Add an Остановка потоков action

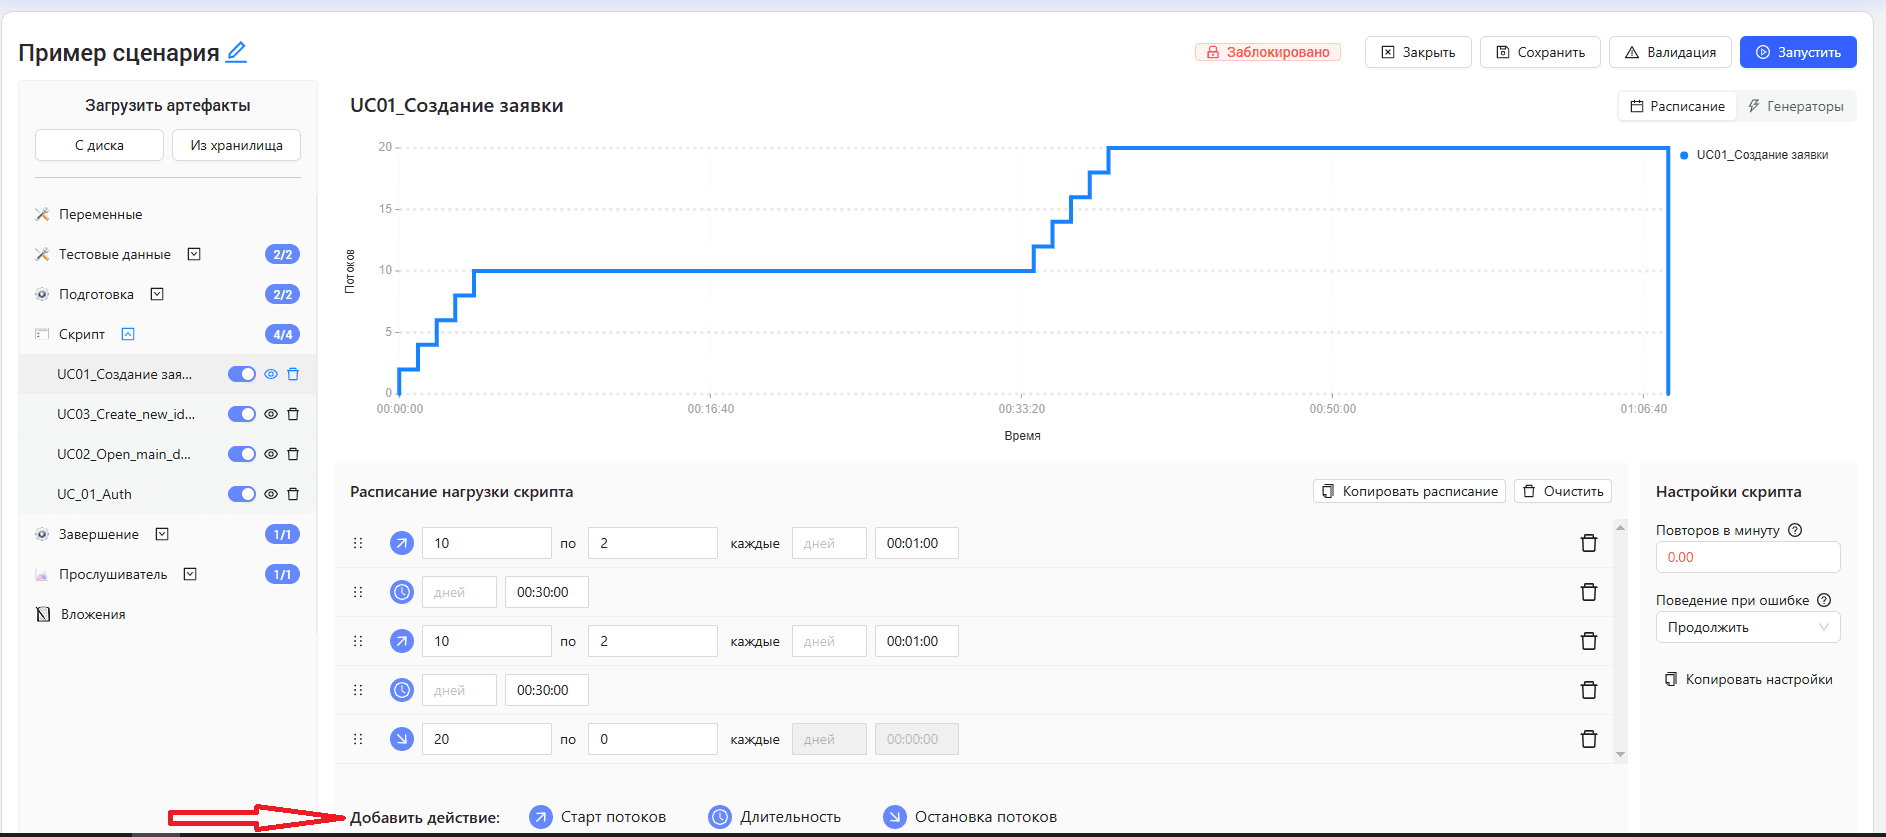(x=970, y=817)
